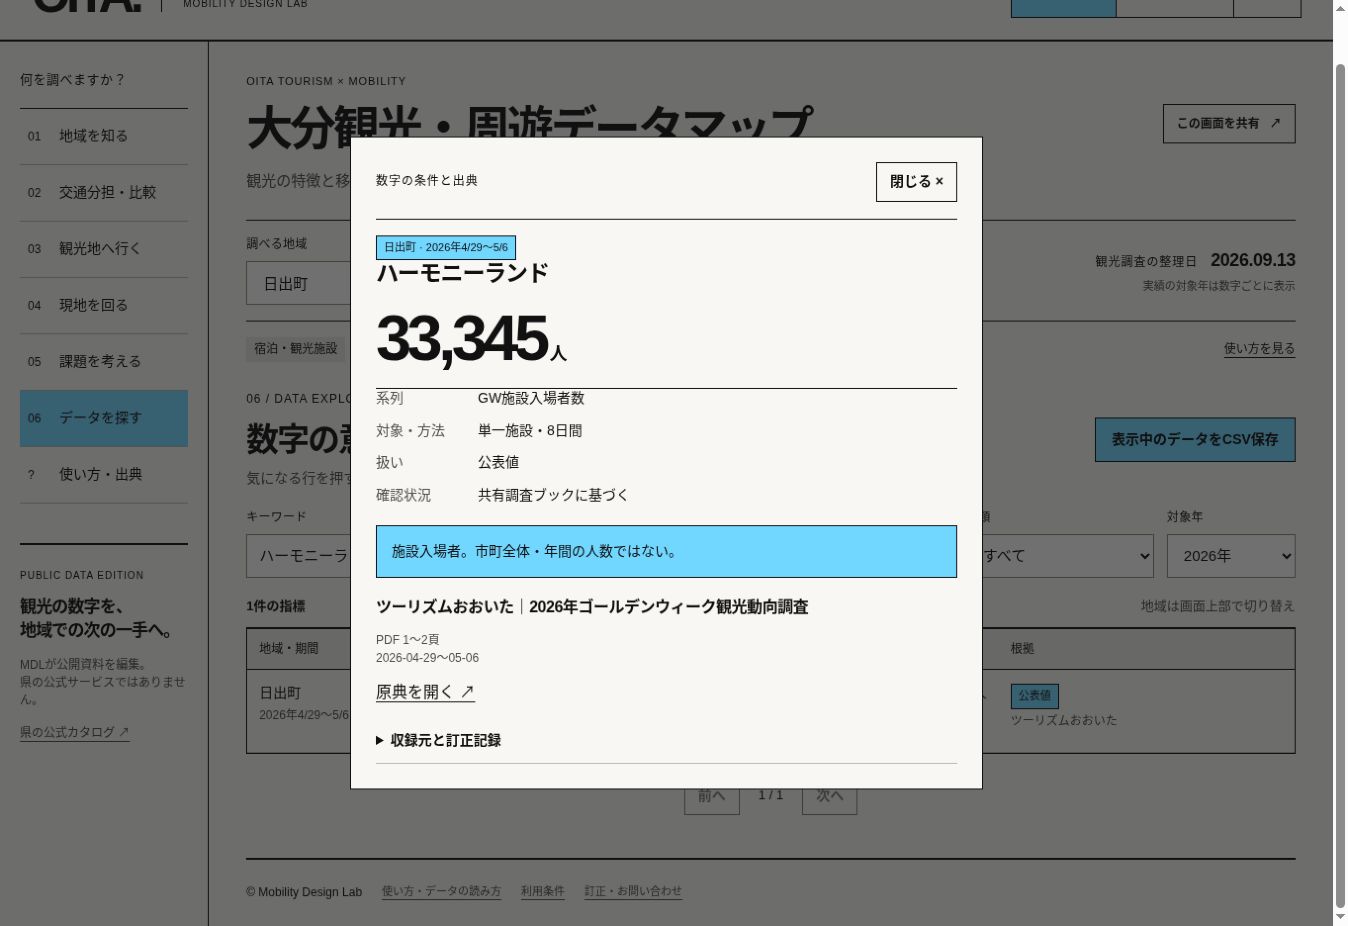Viewport: 1348px width, 926px height.
Task: Open footer link 訂正・お問い合わせ
Action: pos(633,891)
